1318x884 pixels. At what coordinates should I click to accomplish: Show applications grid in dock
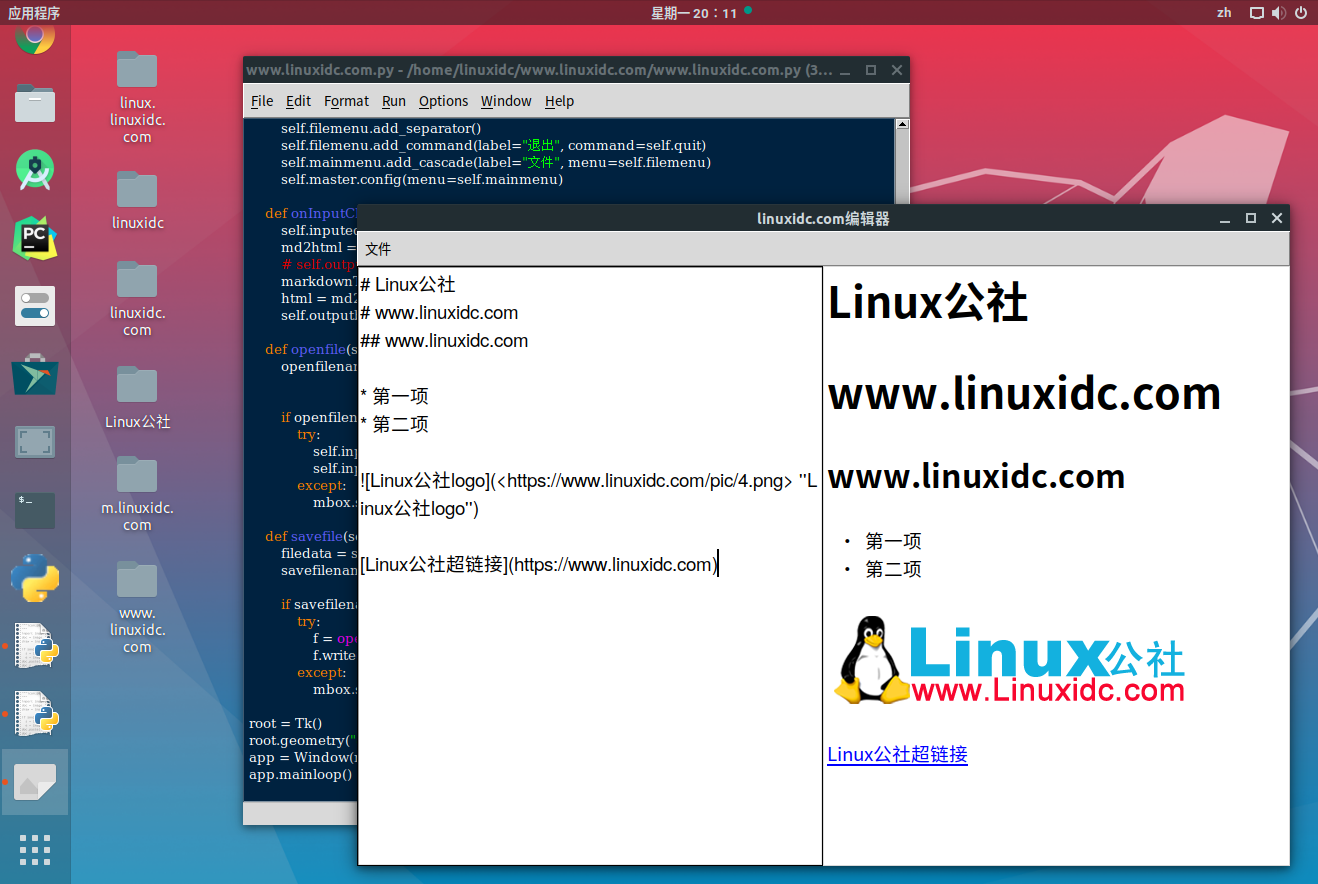[x=35, y=849]
